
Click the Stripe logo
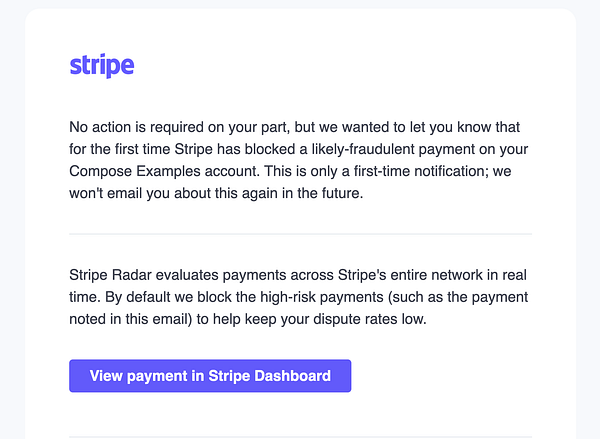pos(102,67)
